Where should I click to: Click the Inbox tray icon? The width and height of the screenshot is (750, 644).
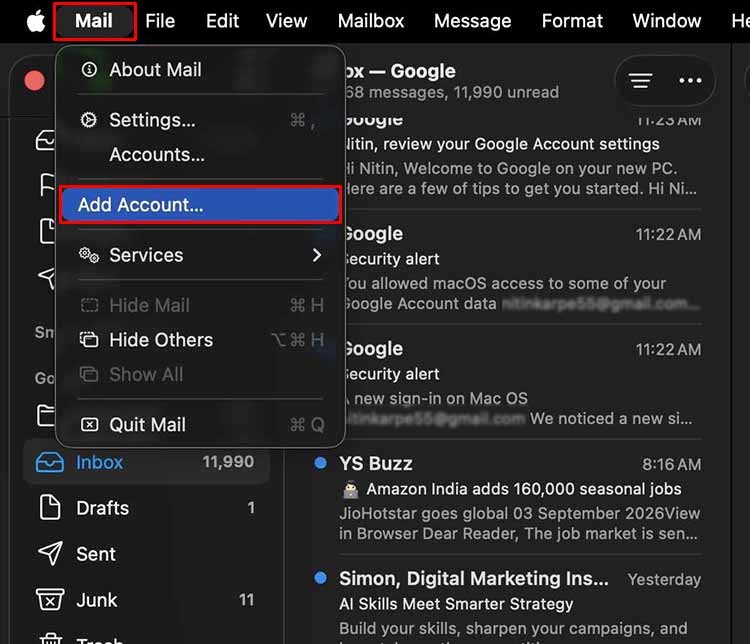click(50, 462)
